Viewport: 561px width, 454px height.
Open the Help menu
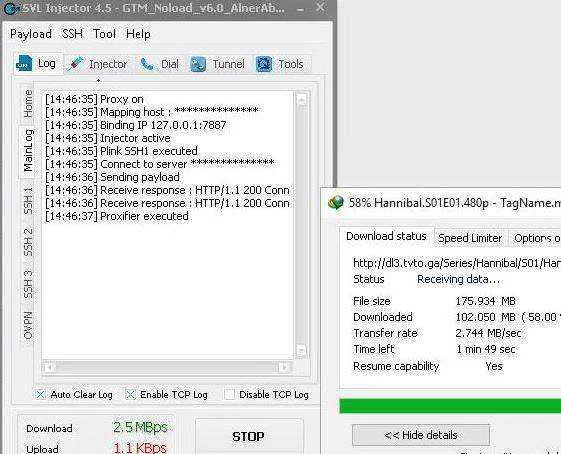138,34
